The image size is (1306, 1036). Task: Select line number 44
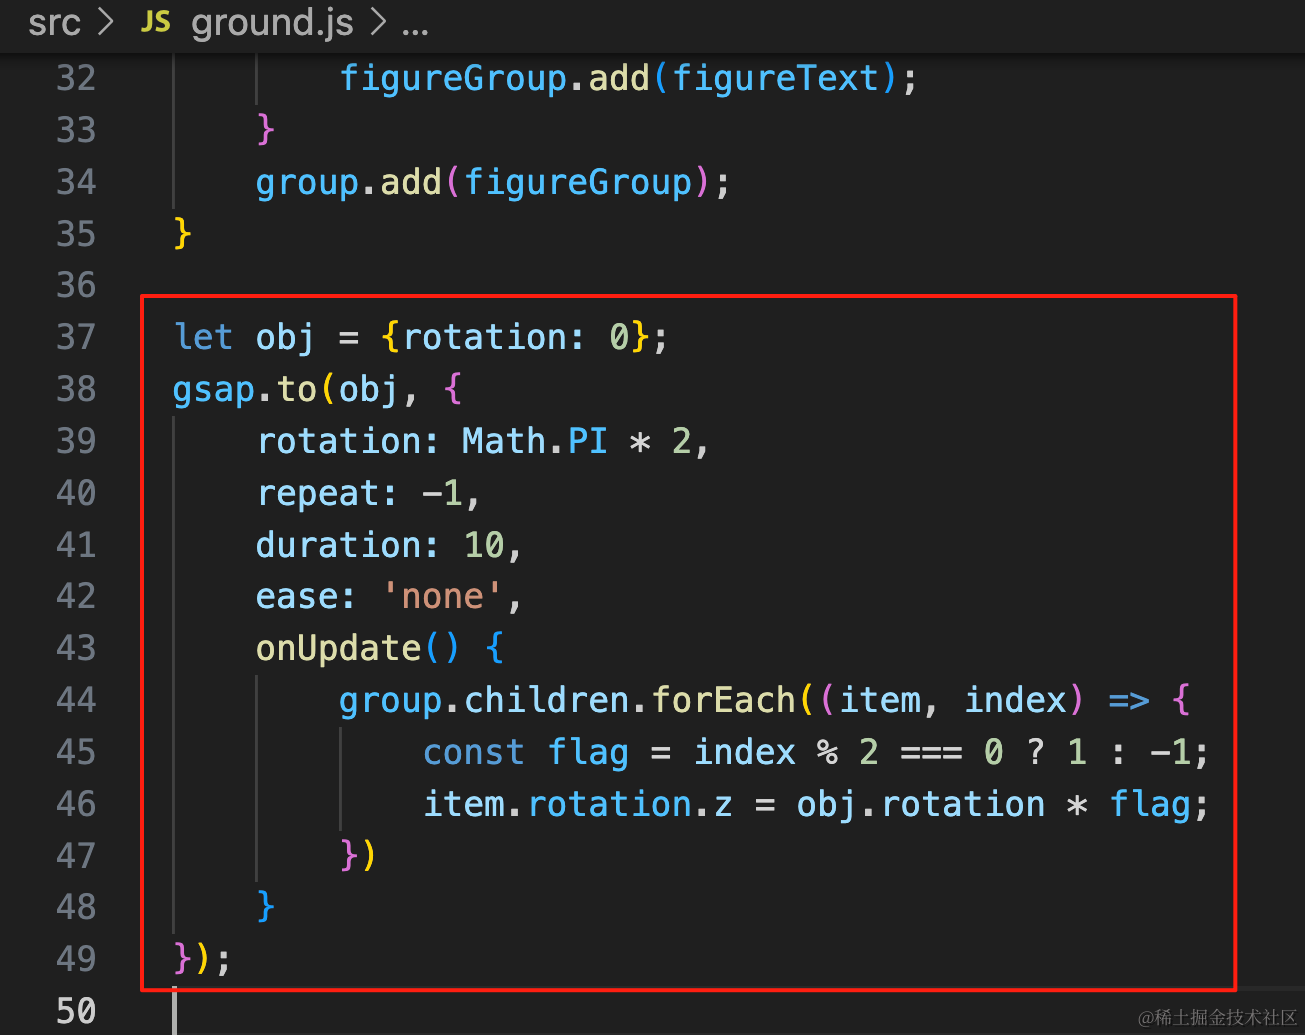[x=76, y=700]
